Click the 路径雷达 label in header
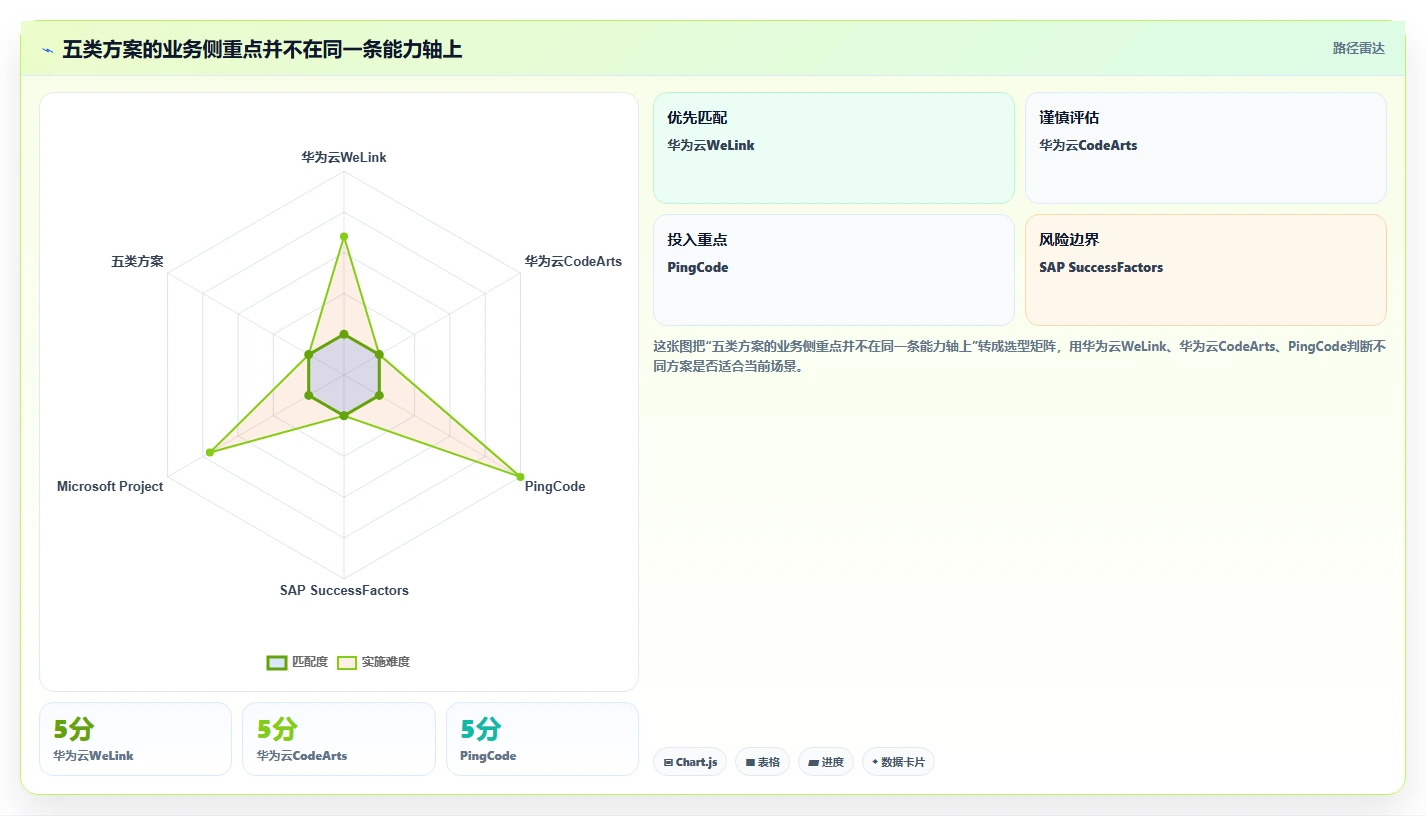The height and width of the screenshot is (816, 1426). pyautogui.click(x=1358, y=48)
